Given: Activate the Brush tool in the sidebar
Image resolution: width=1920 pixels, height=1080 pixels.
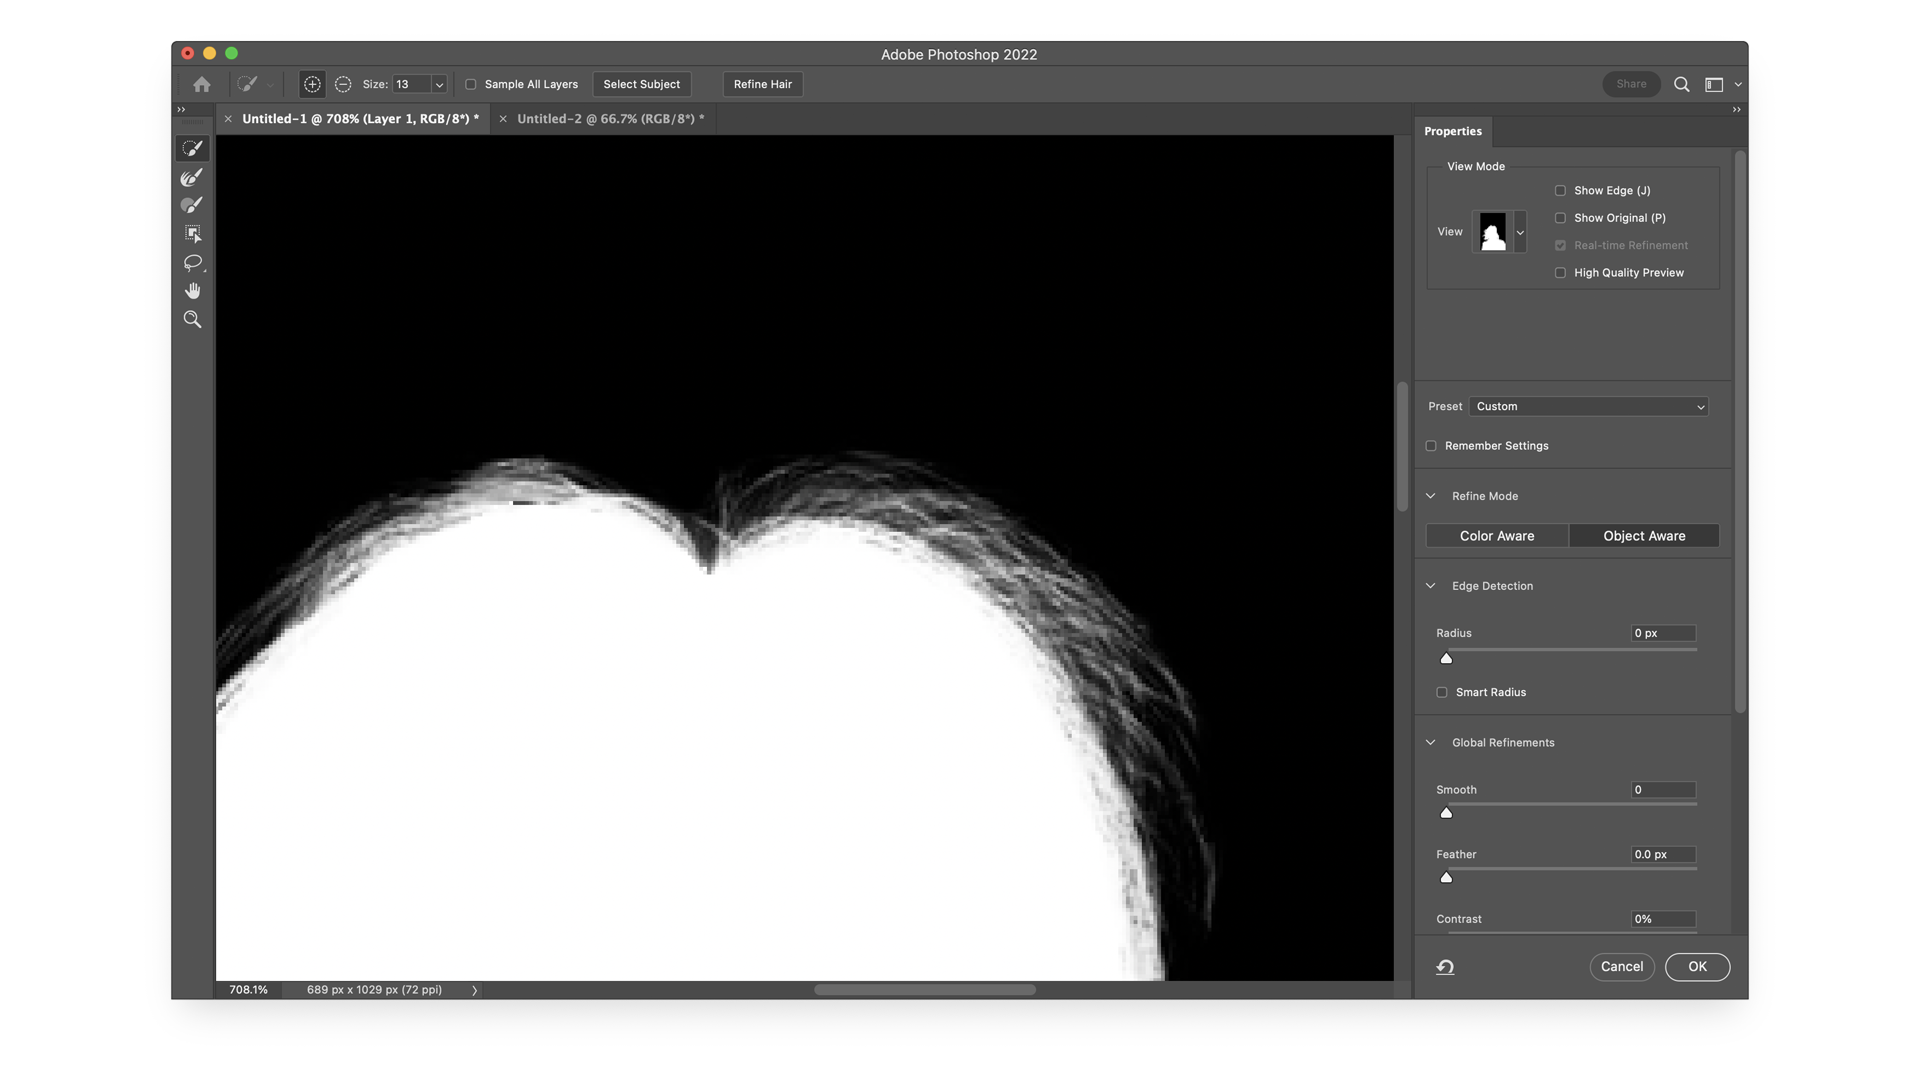Looking at the screenshot, I should tap(192, 205).
